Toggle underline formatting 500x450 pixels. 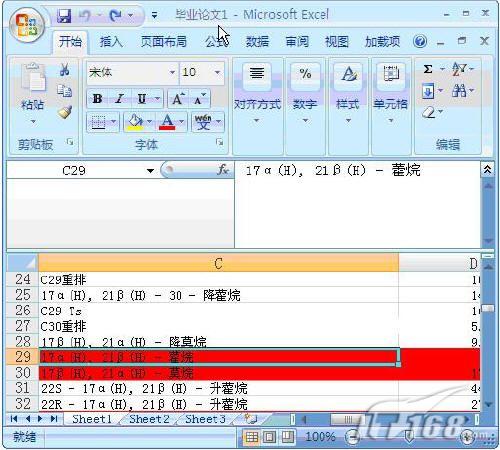tap(142, 99)
